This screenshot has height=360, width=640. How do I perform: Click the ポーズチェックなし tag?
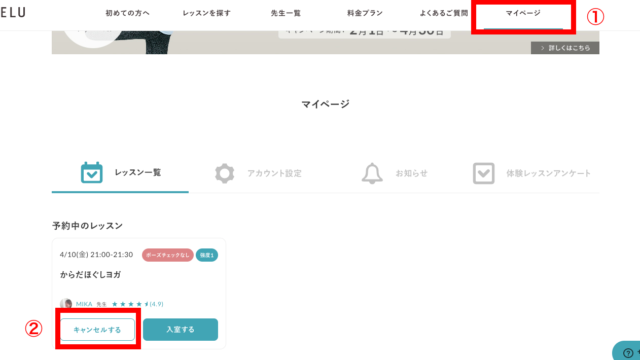point(168,255)
